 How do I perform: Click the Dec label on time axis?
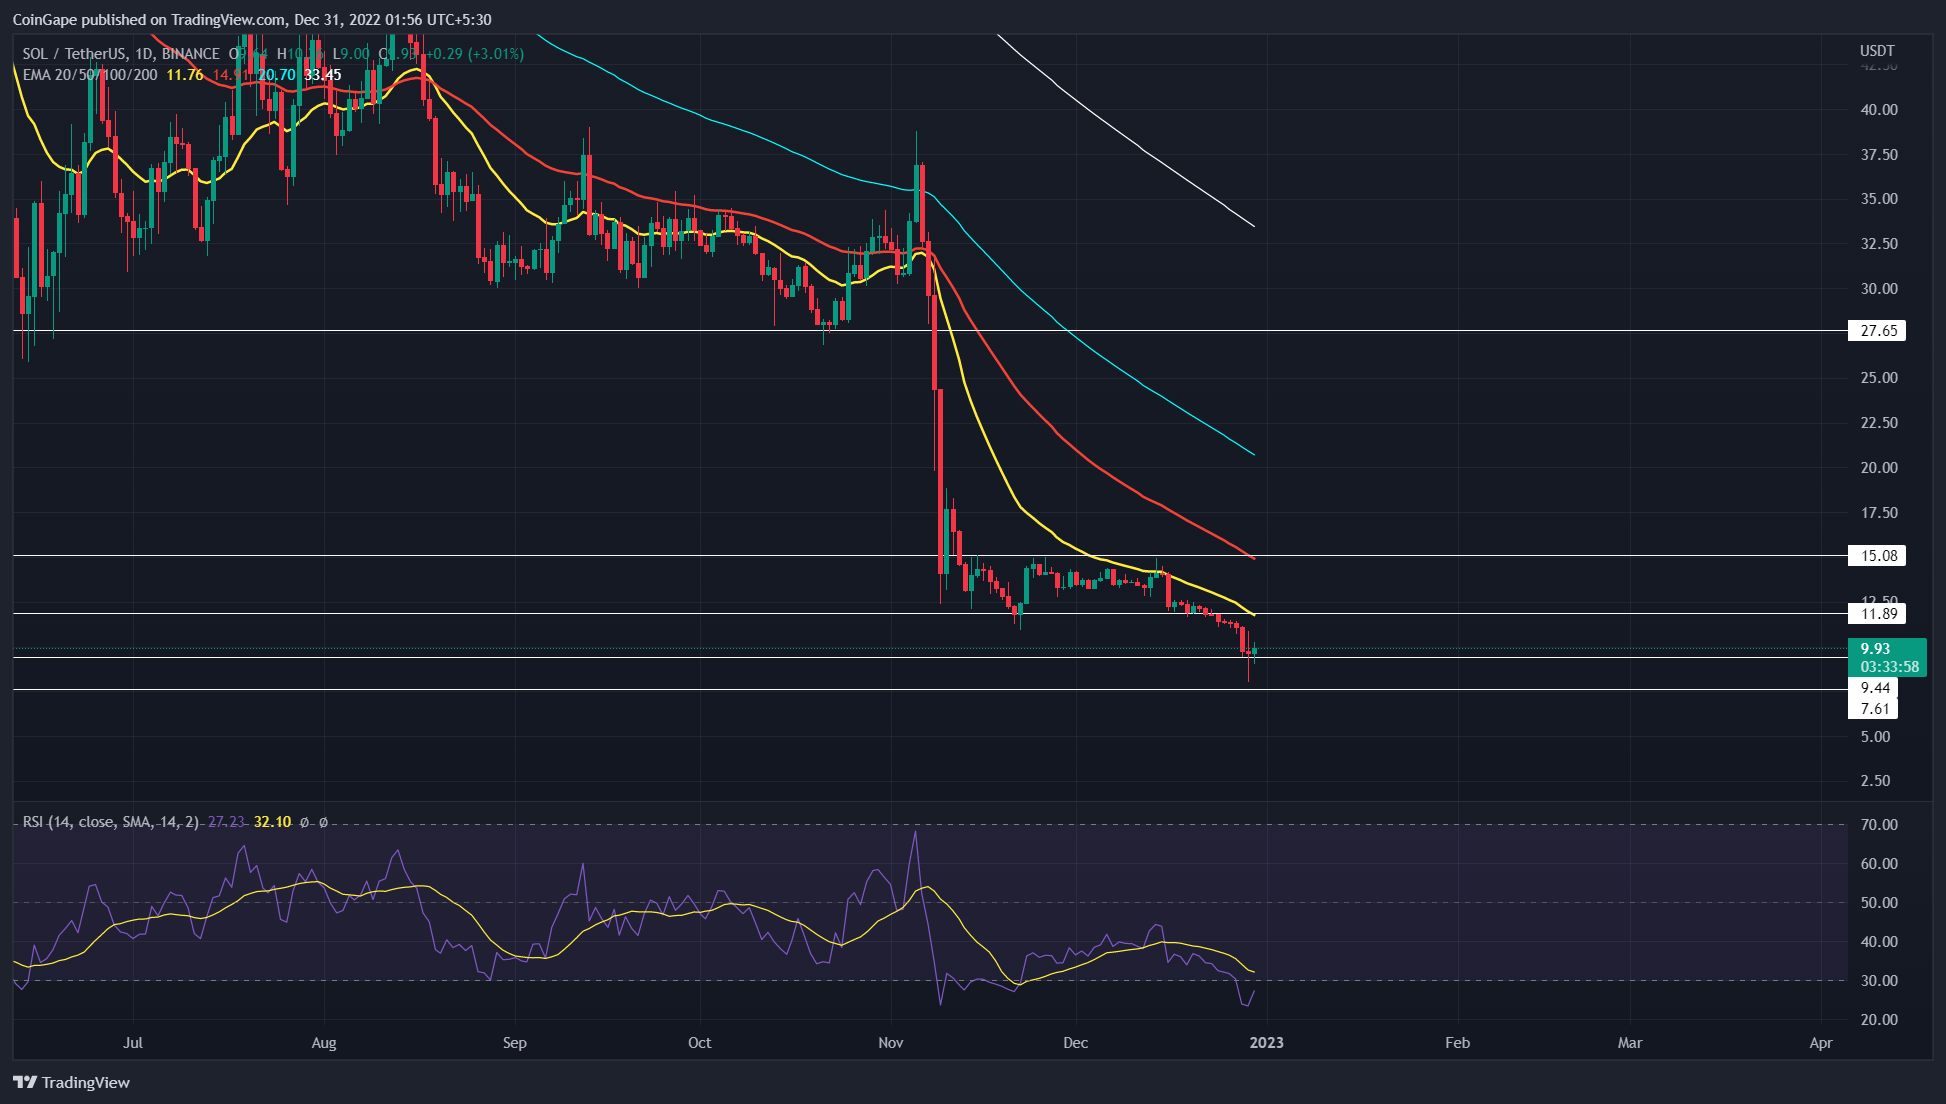click(x=1076, y=1043)
